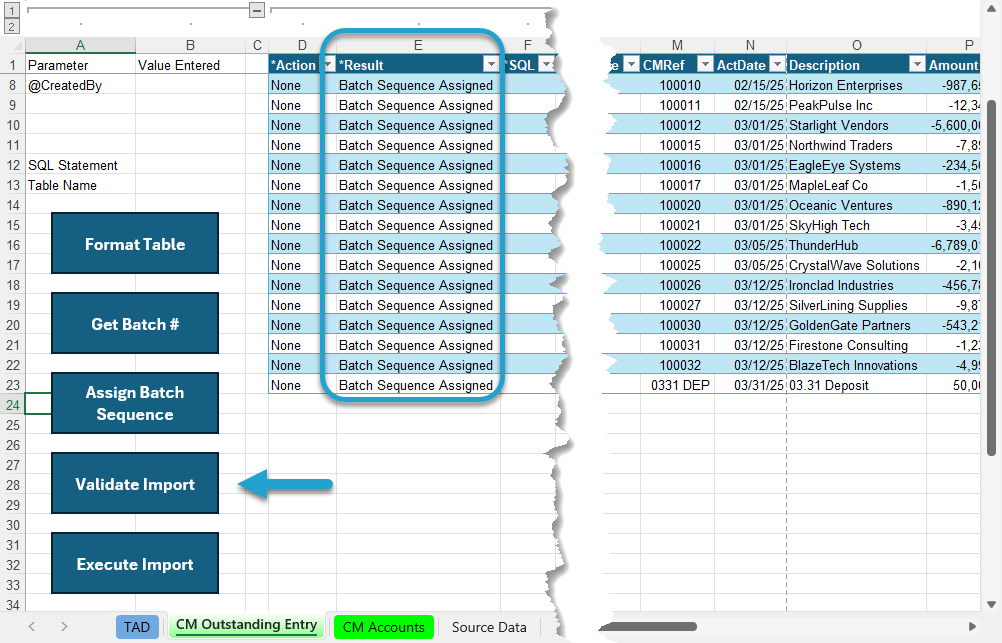1002x643 pixels.
Task: Click the vertical scrollbar thumb
Action: [991, 277]
